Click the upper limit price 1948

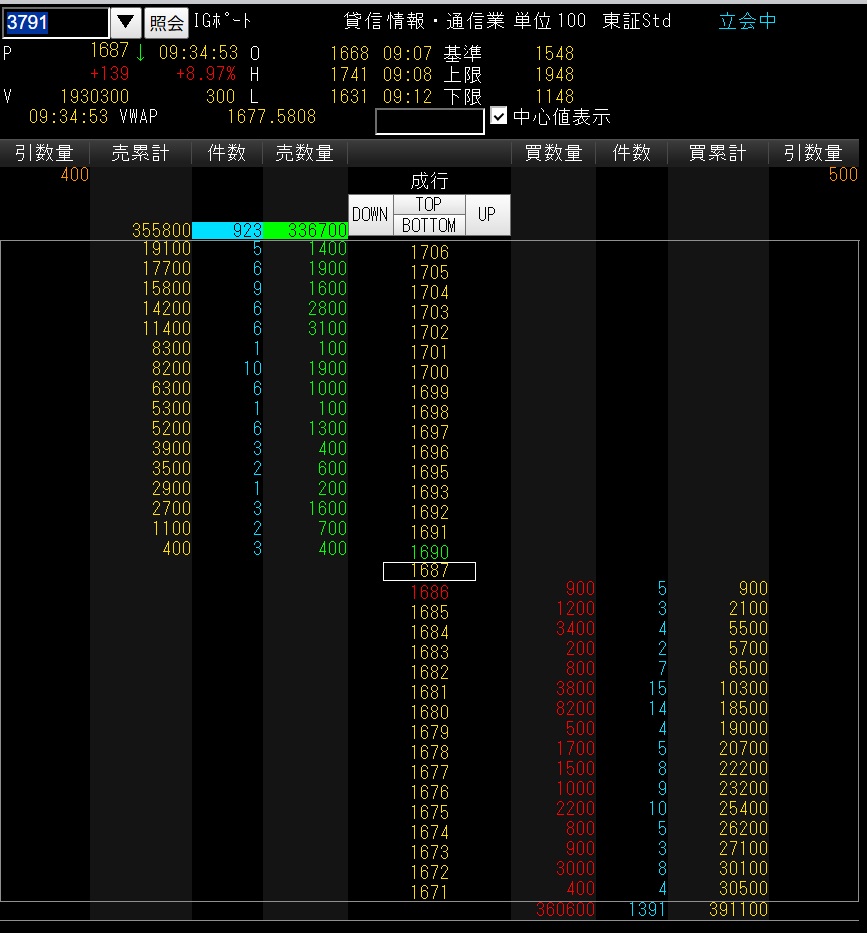[555, 75]
